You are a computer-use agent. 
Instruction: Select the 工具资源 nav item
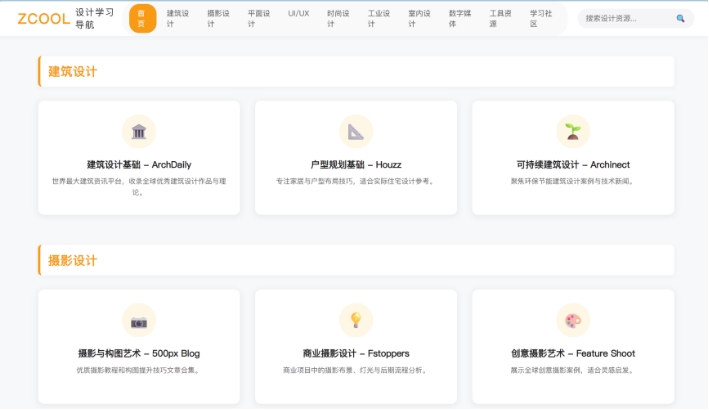[500, 18]
